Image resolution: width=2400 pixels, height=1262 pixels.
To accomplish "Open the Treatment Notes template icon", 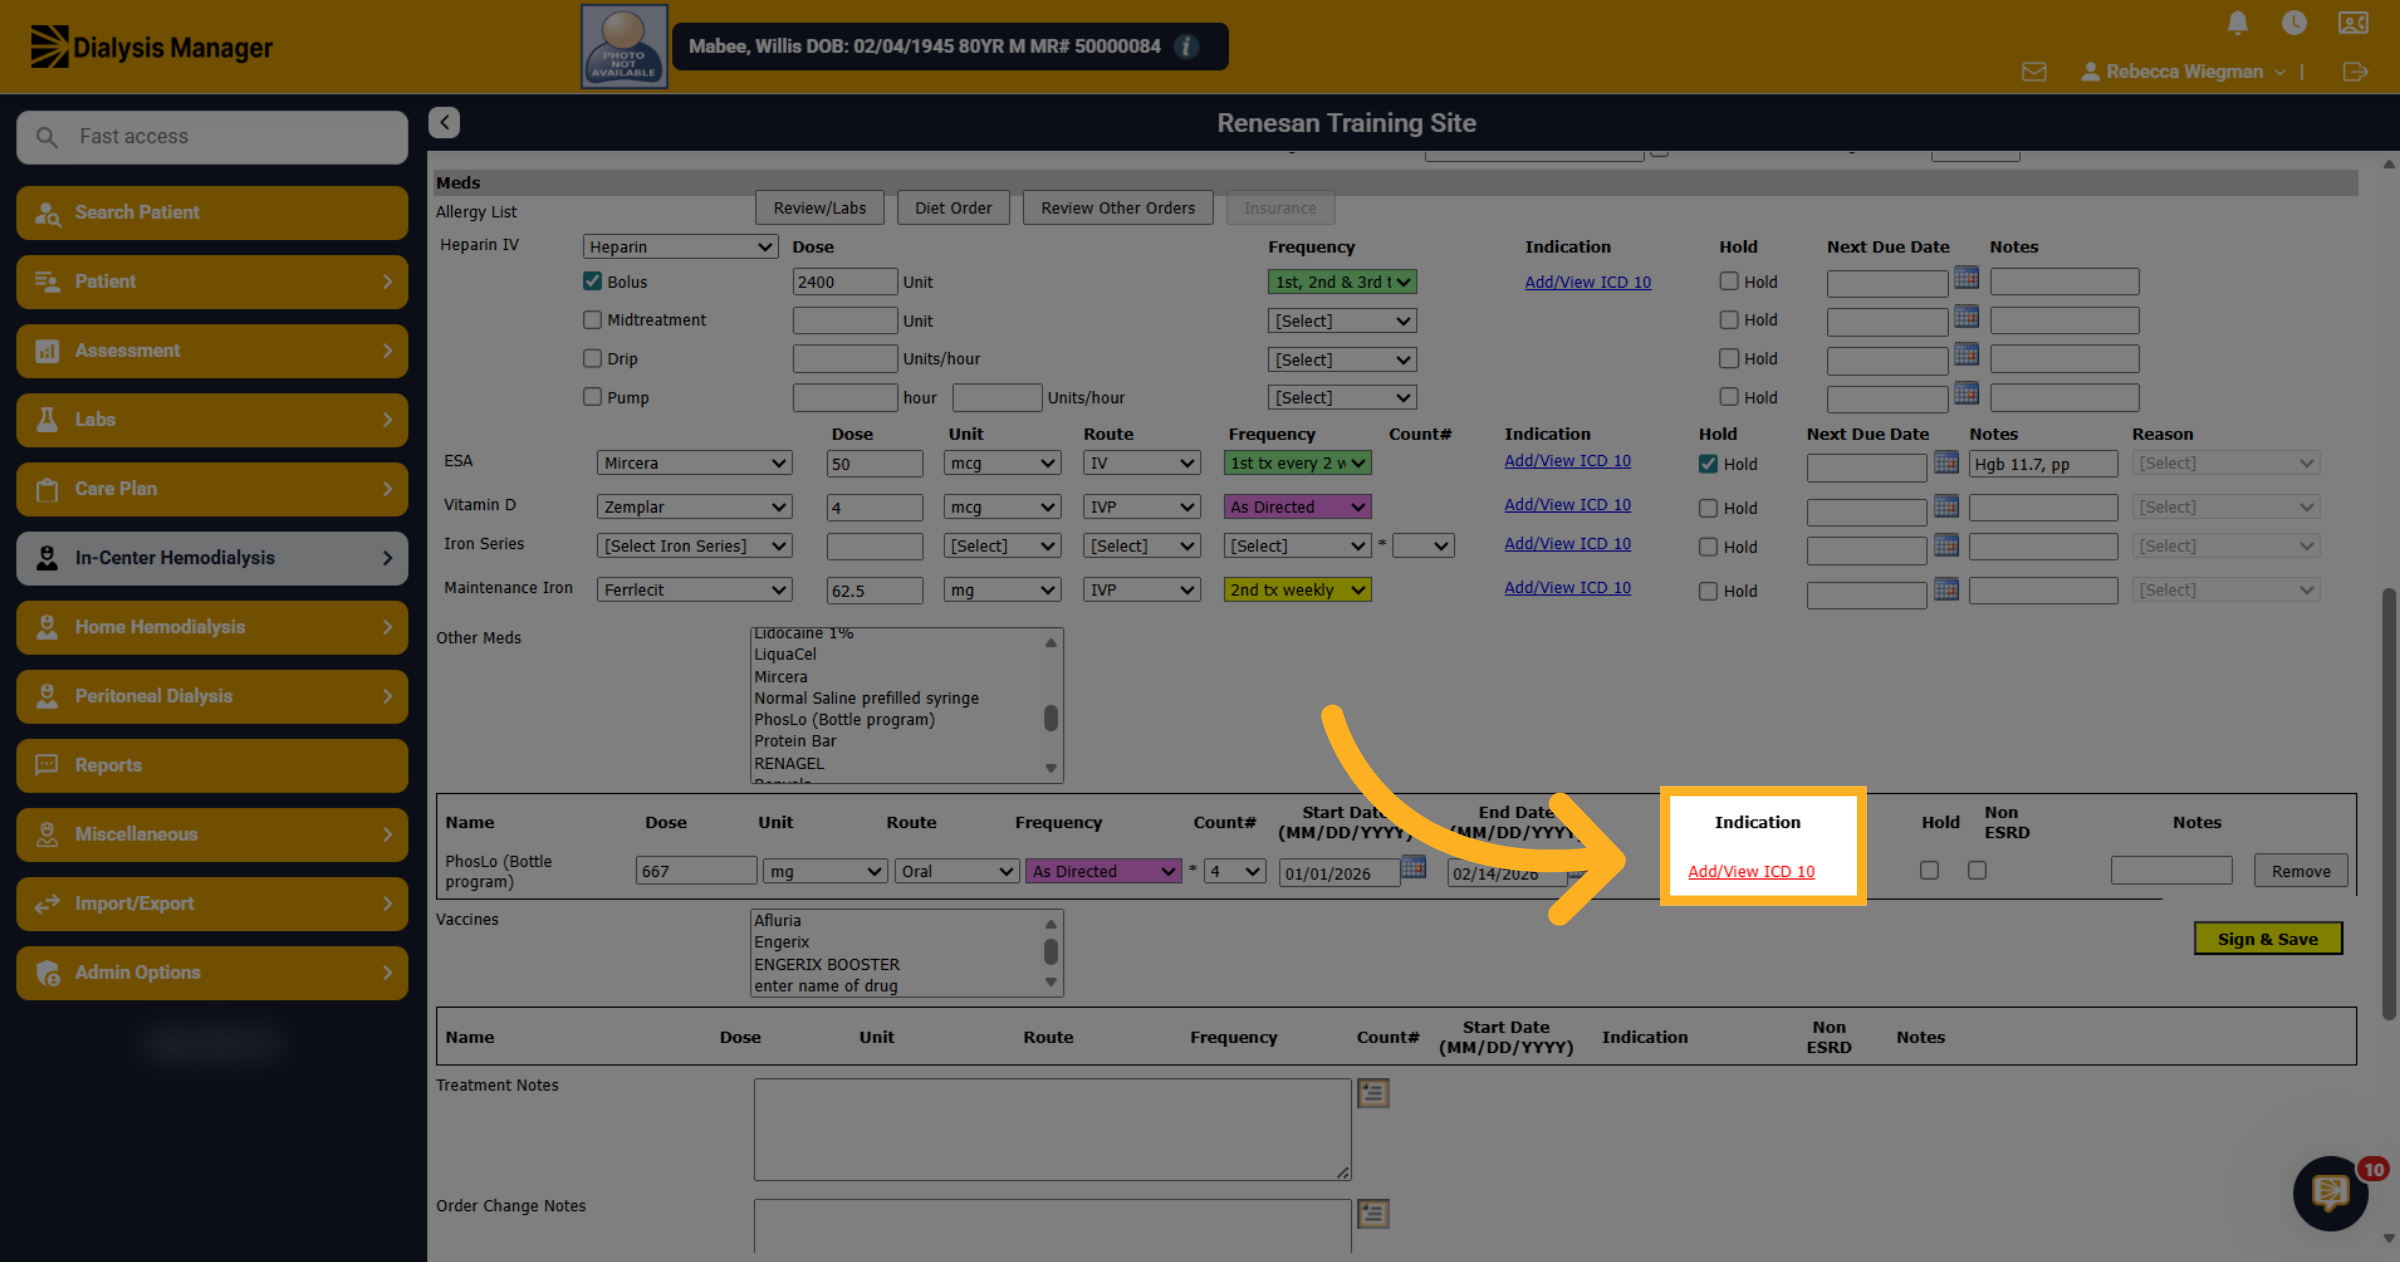I will 1373,1093.
